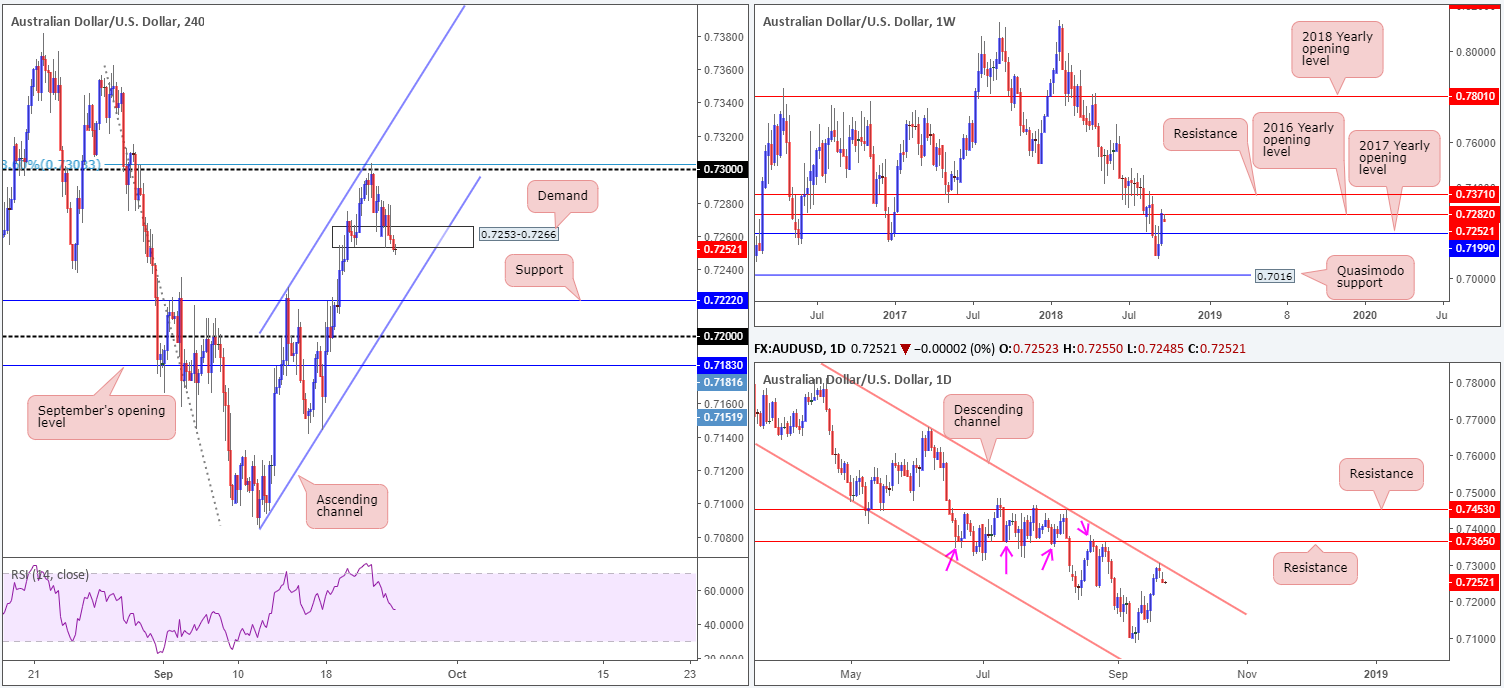Click the "Demand" callout on the 240 chart
1504x688 pixels.
coord(563,196)
